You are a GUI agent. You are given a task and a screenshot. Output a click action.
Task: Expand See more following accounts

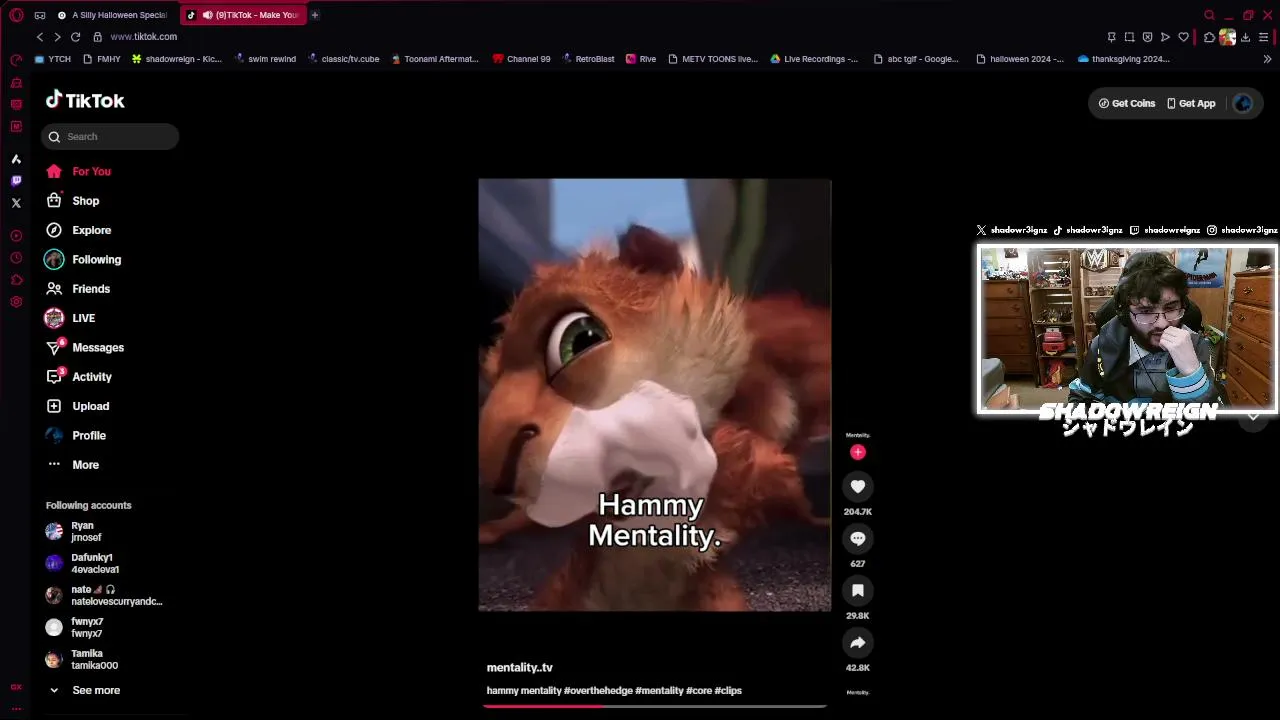point(85,690)
